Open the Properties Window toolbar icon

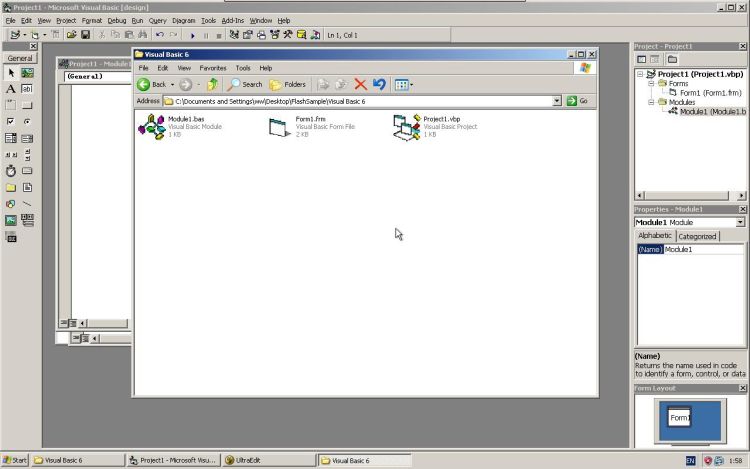pyautogui.click(x=247, y=34)
